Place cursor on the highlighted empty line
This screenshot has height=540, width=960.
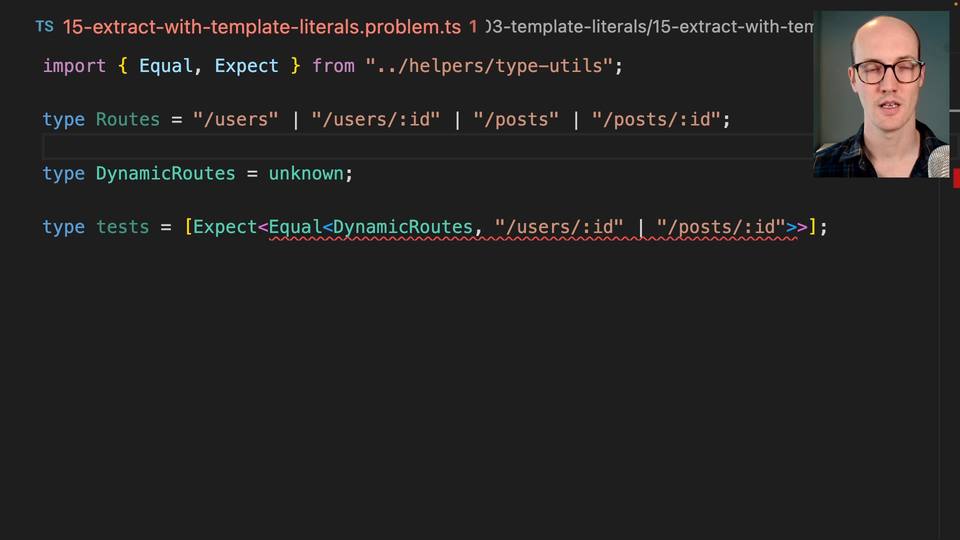pyautogui.click(x=400, y=147)
